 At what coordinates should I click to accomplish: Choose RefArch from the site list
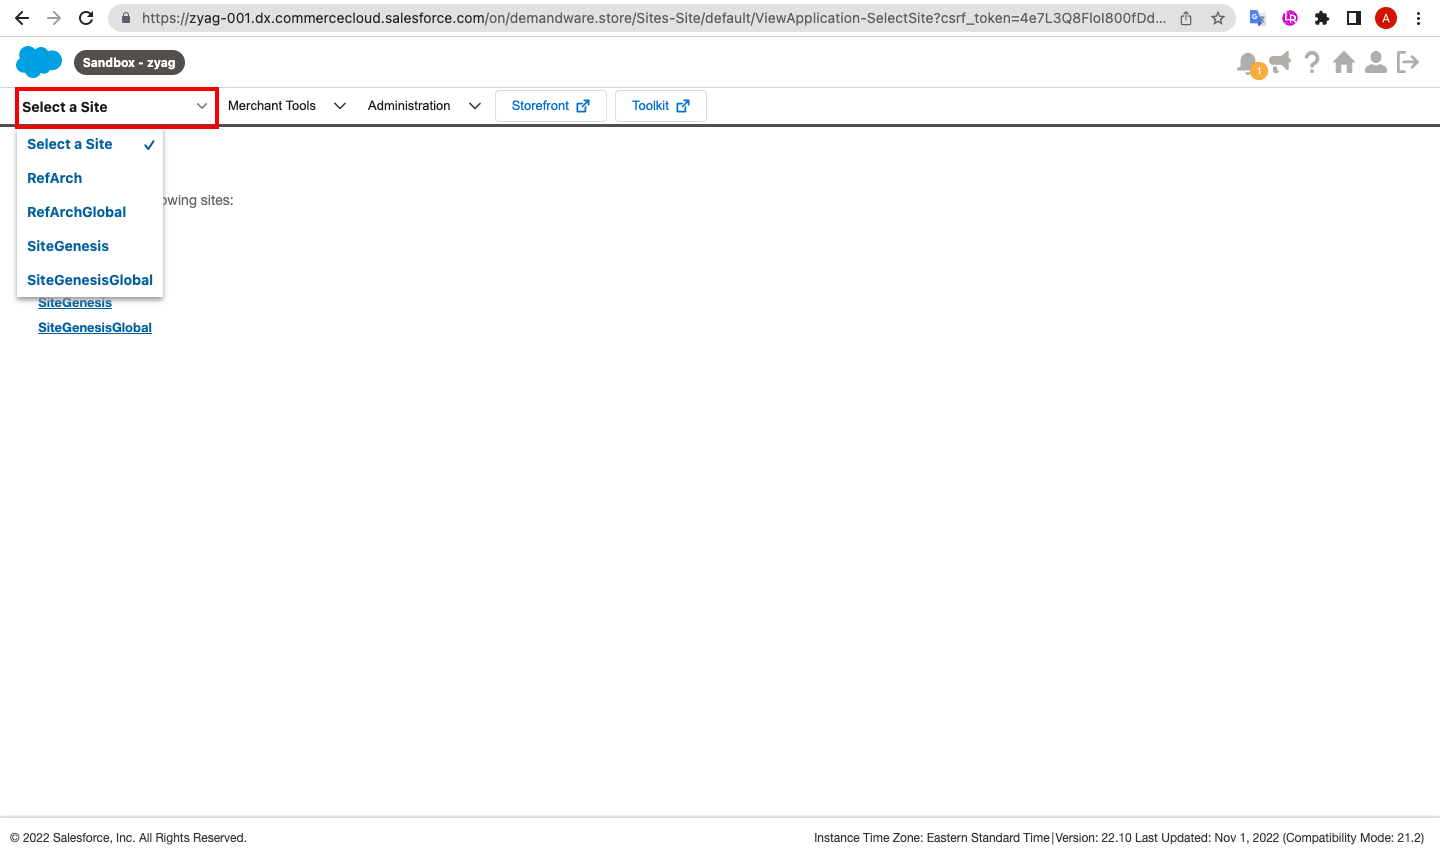point(55,178)
